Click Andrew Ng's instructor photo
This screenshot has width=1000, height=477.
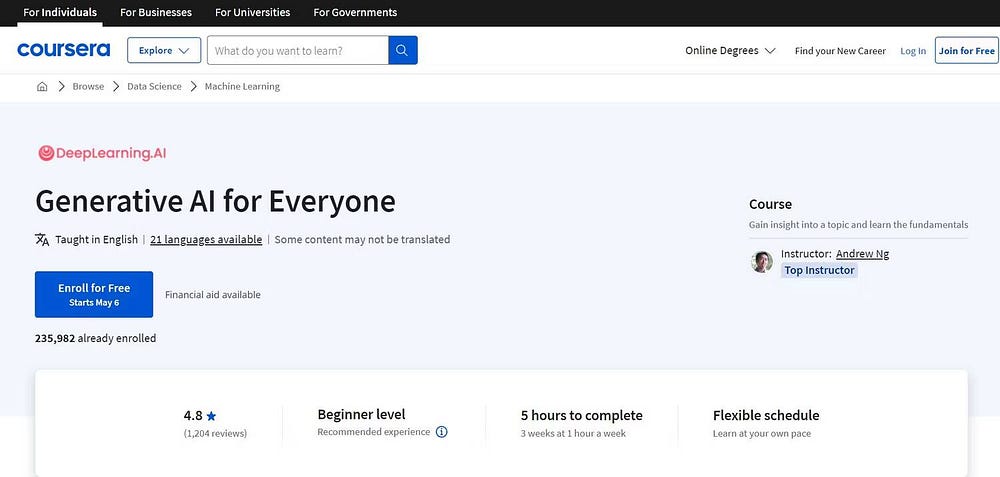pos(761,261)
